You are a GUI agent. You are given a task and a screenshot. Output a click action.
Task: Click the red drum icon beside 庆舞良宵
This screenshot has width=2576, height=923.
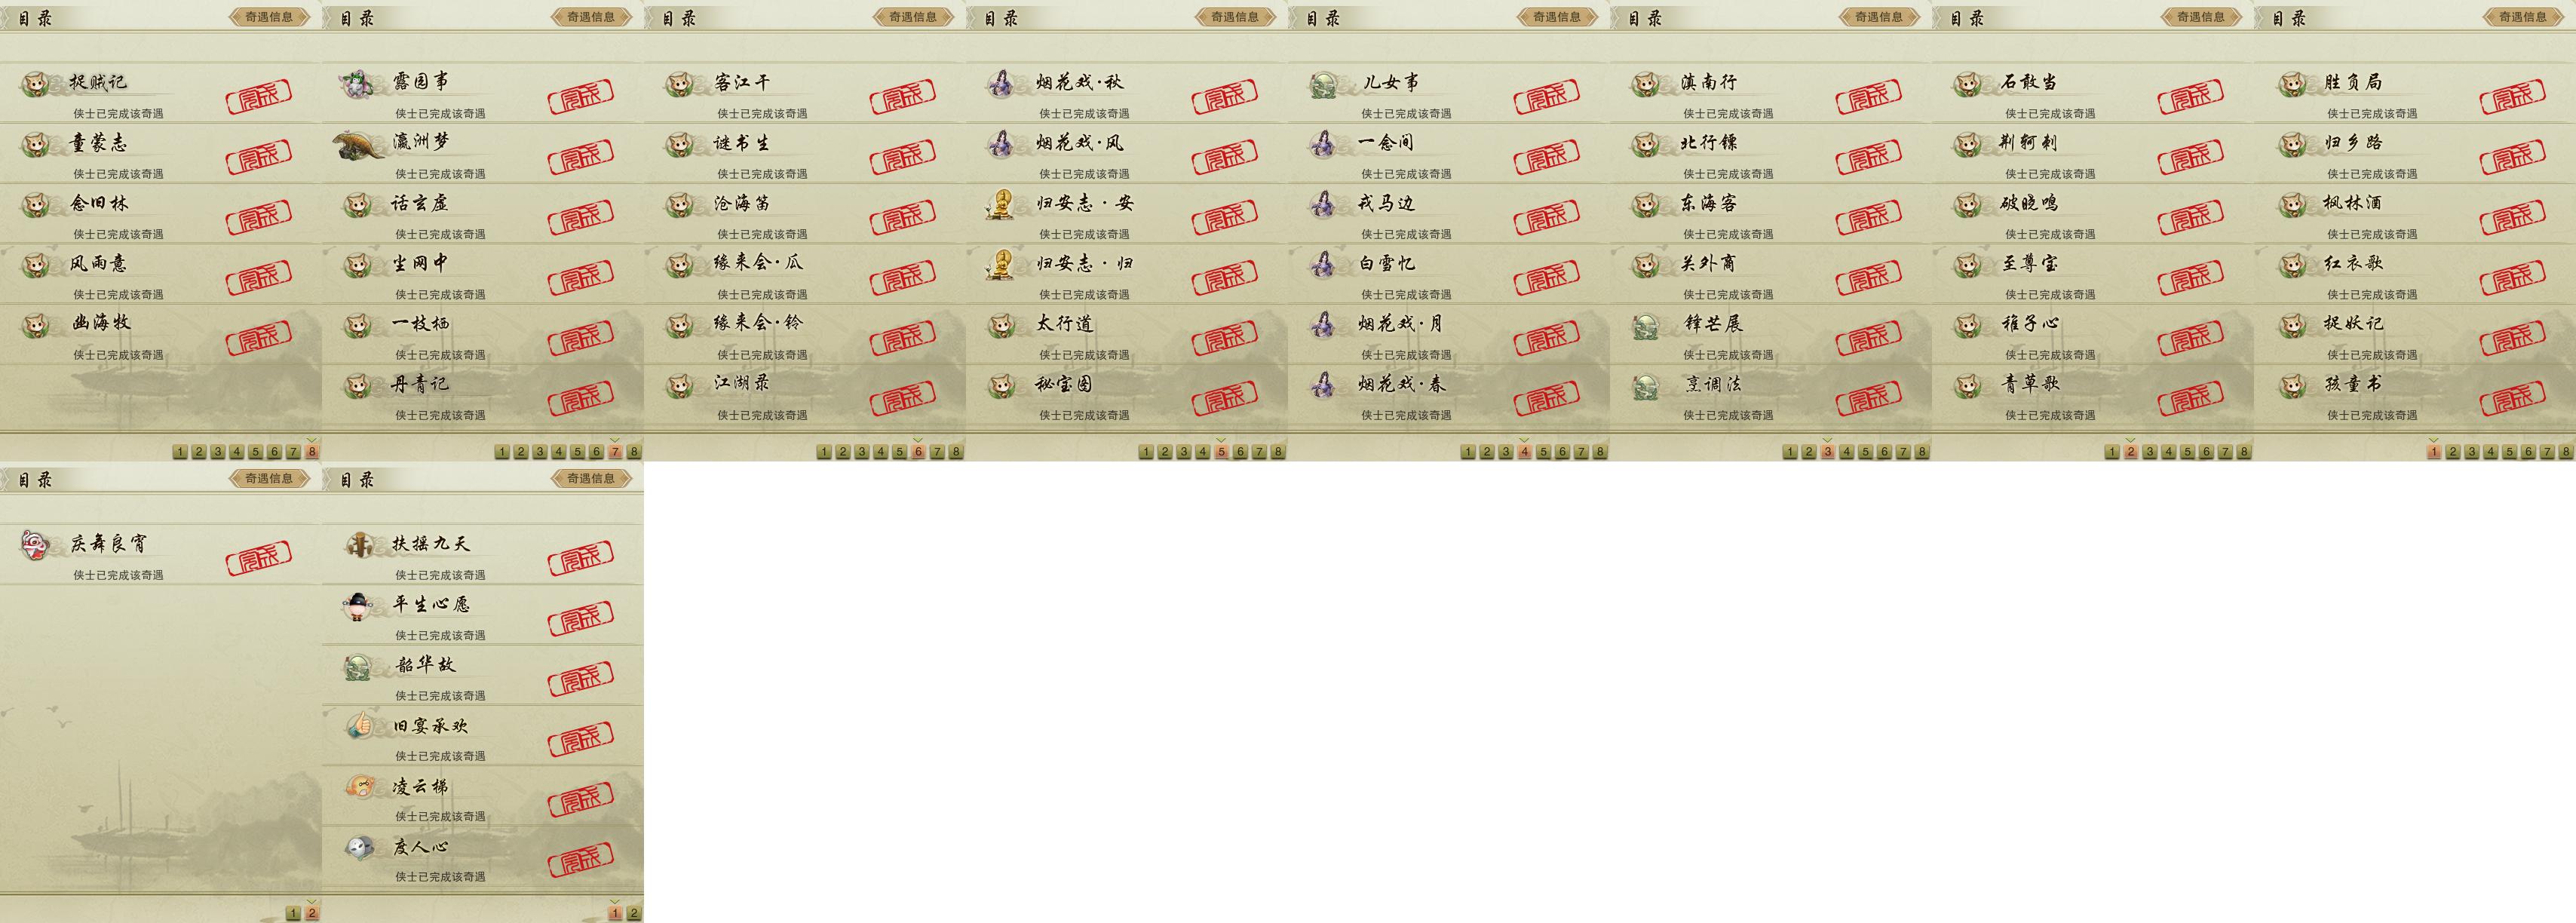(x=36, y=545)
